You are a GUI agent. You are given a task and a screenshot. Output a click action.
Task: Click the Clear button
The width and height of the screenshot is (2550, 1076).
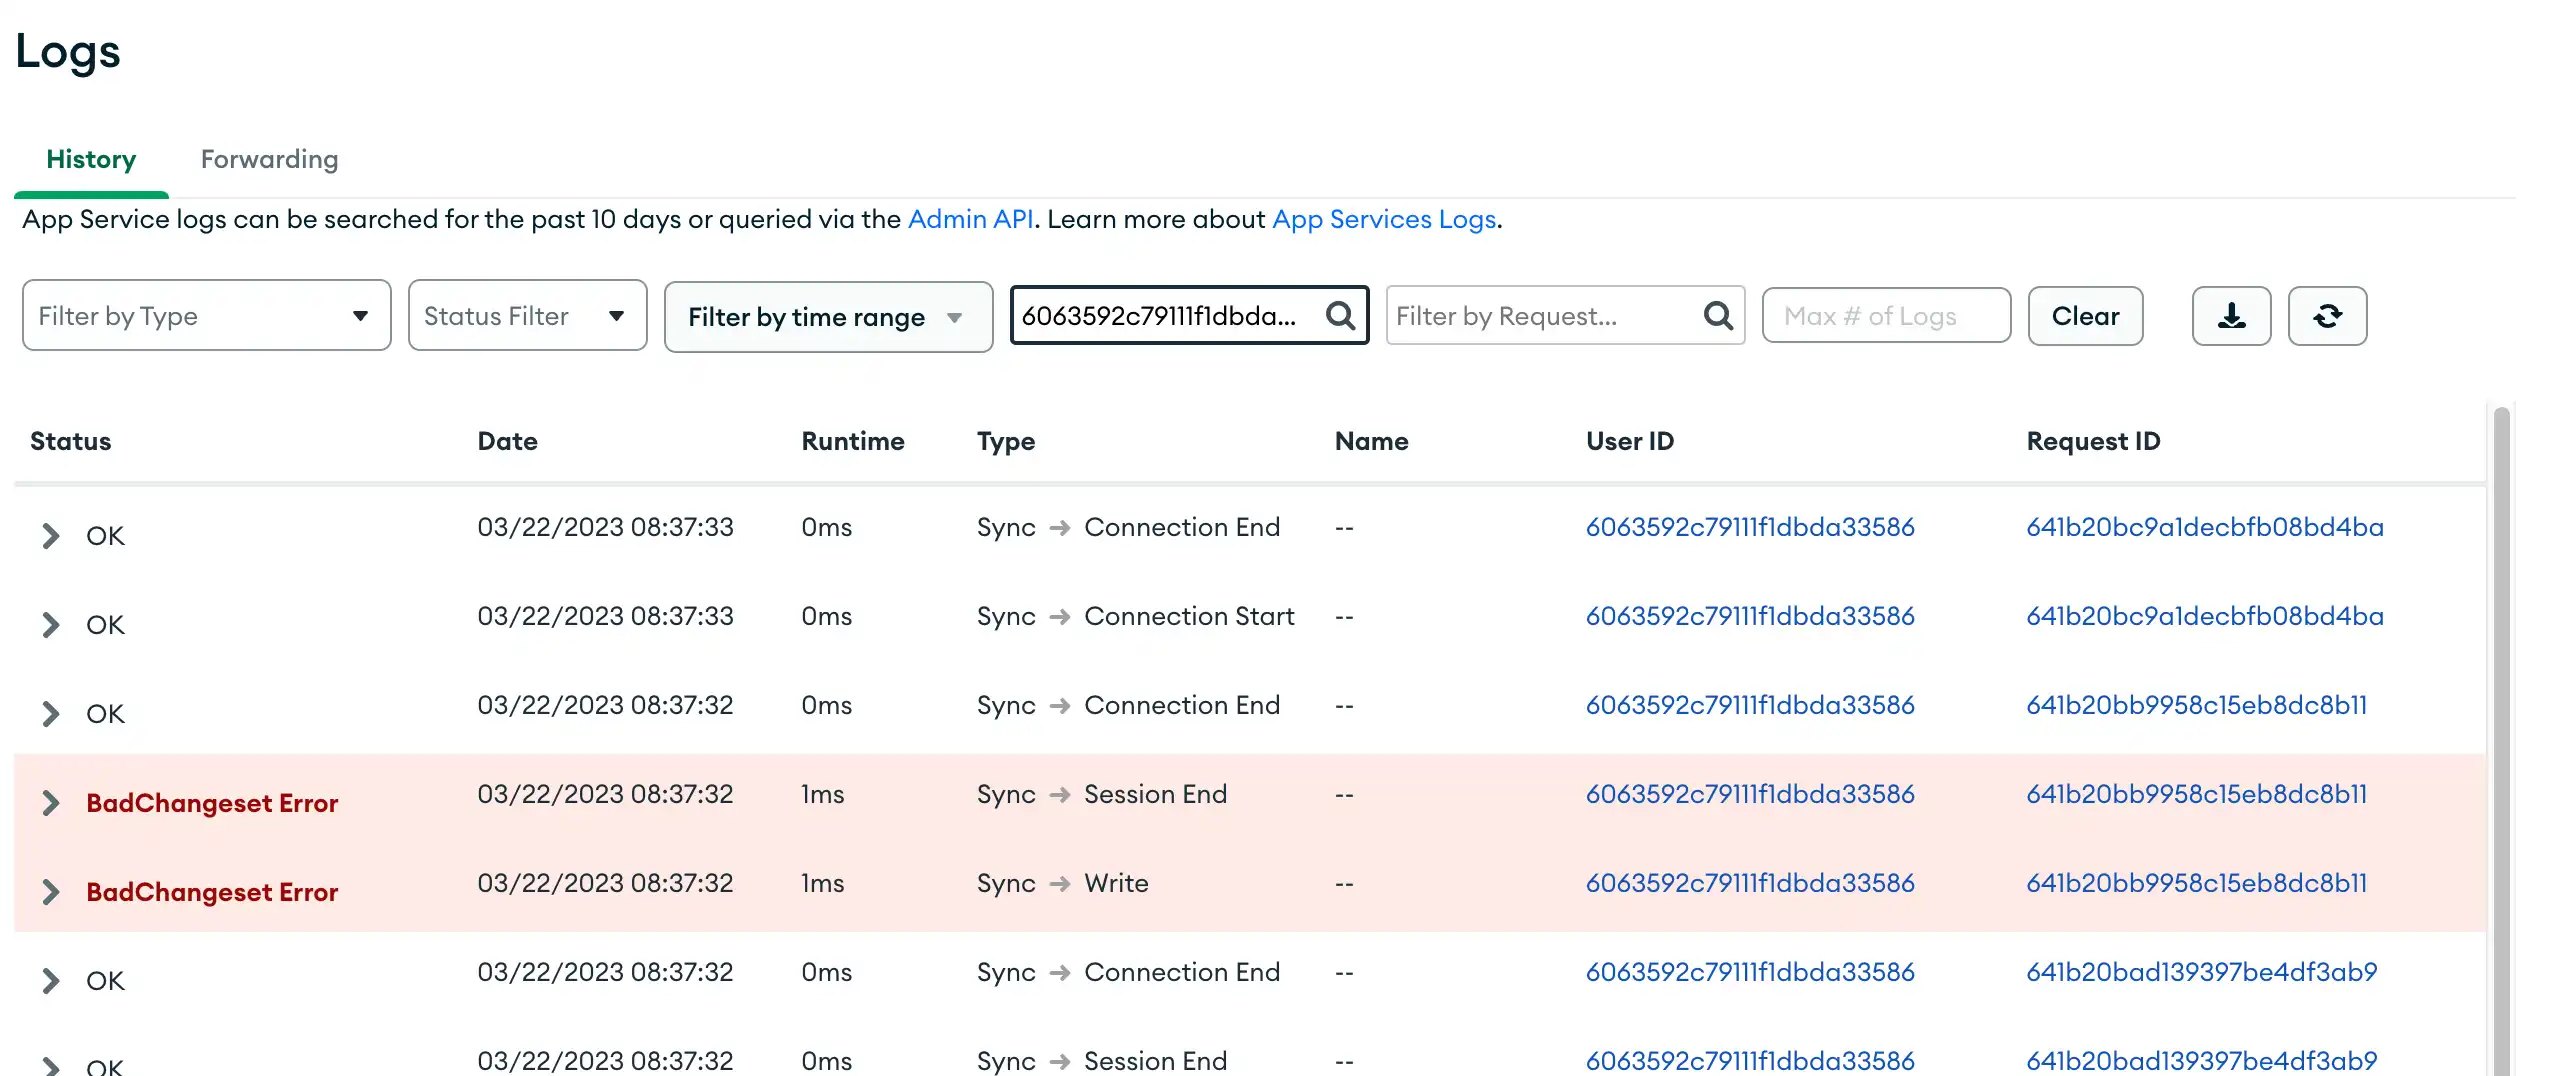[2085, 315]
